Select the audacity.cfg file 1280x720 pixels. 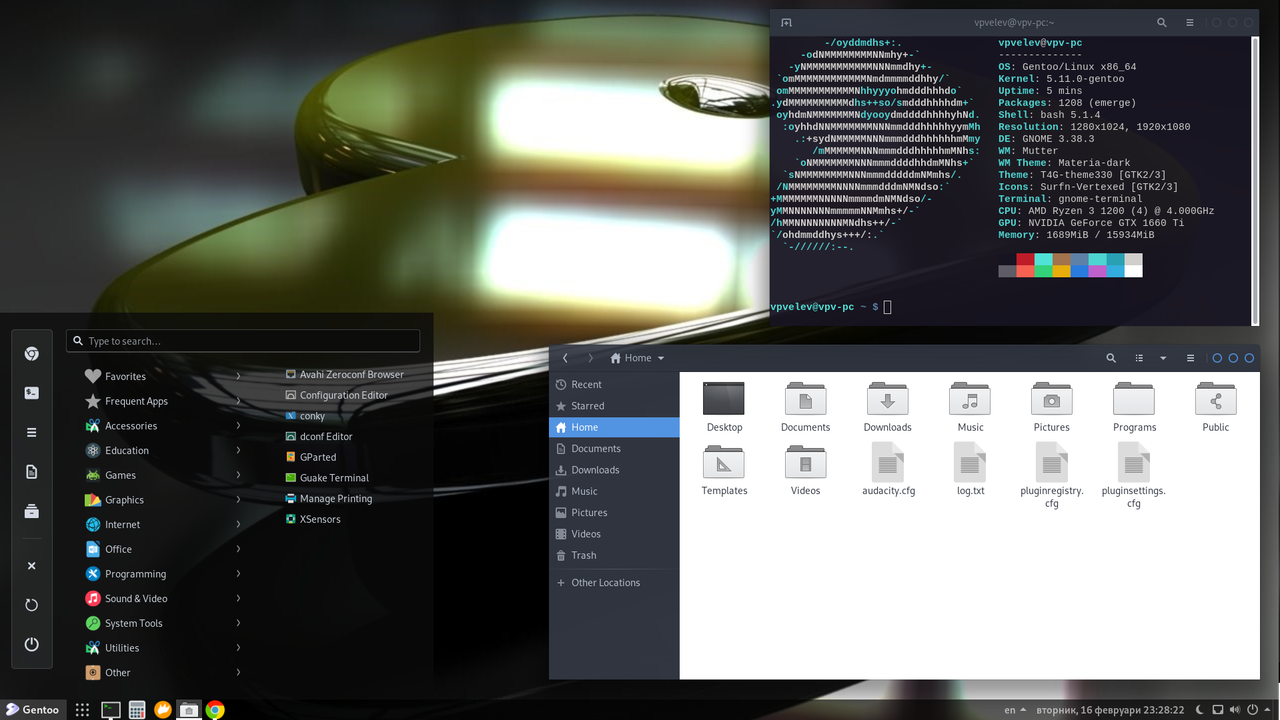tap(888, 470)
